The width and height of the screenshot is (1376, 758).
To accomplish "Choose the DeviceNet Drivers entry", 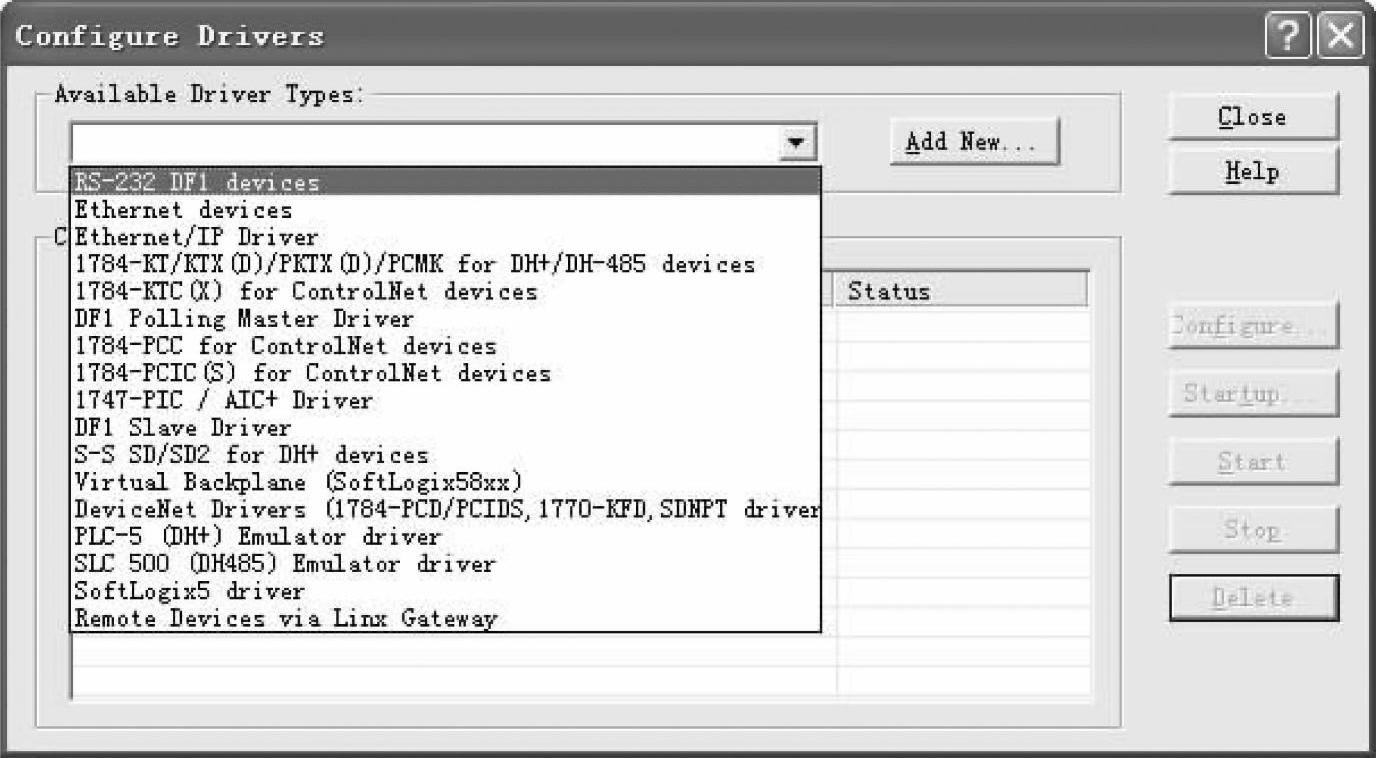I will coord(446,509).
